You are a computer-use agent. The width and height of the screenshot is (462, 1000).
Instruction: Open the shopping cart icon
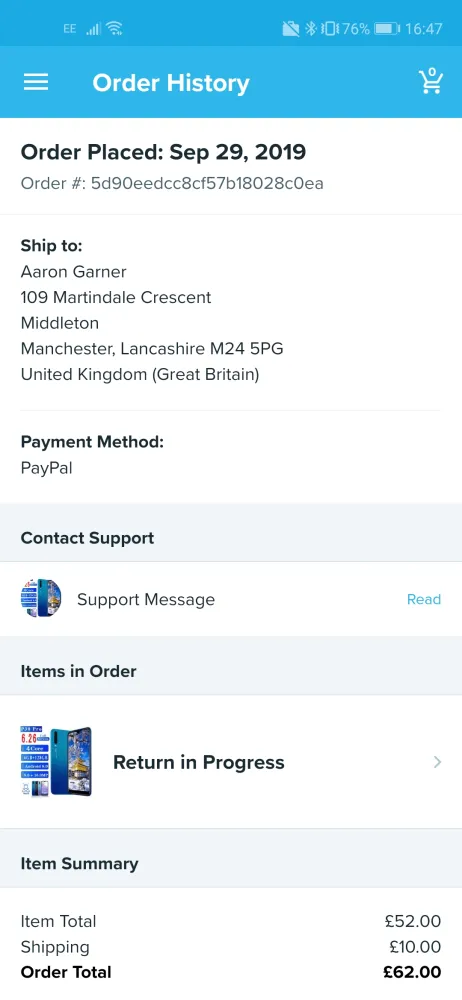pyautogui.click(x=431, y=82)
